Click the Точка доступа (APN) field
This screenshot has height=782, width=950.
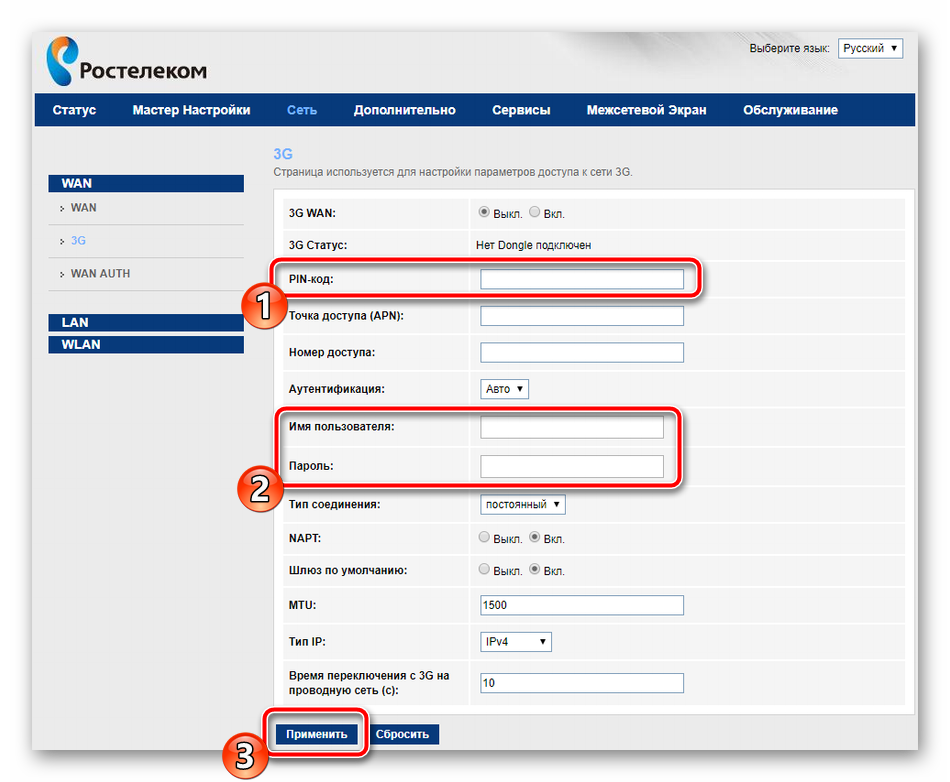pyautogui.click(x=582, y=316)
